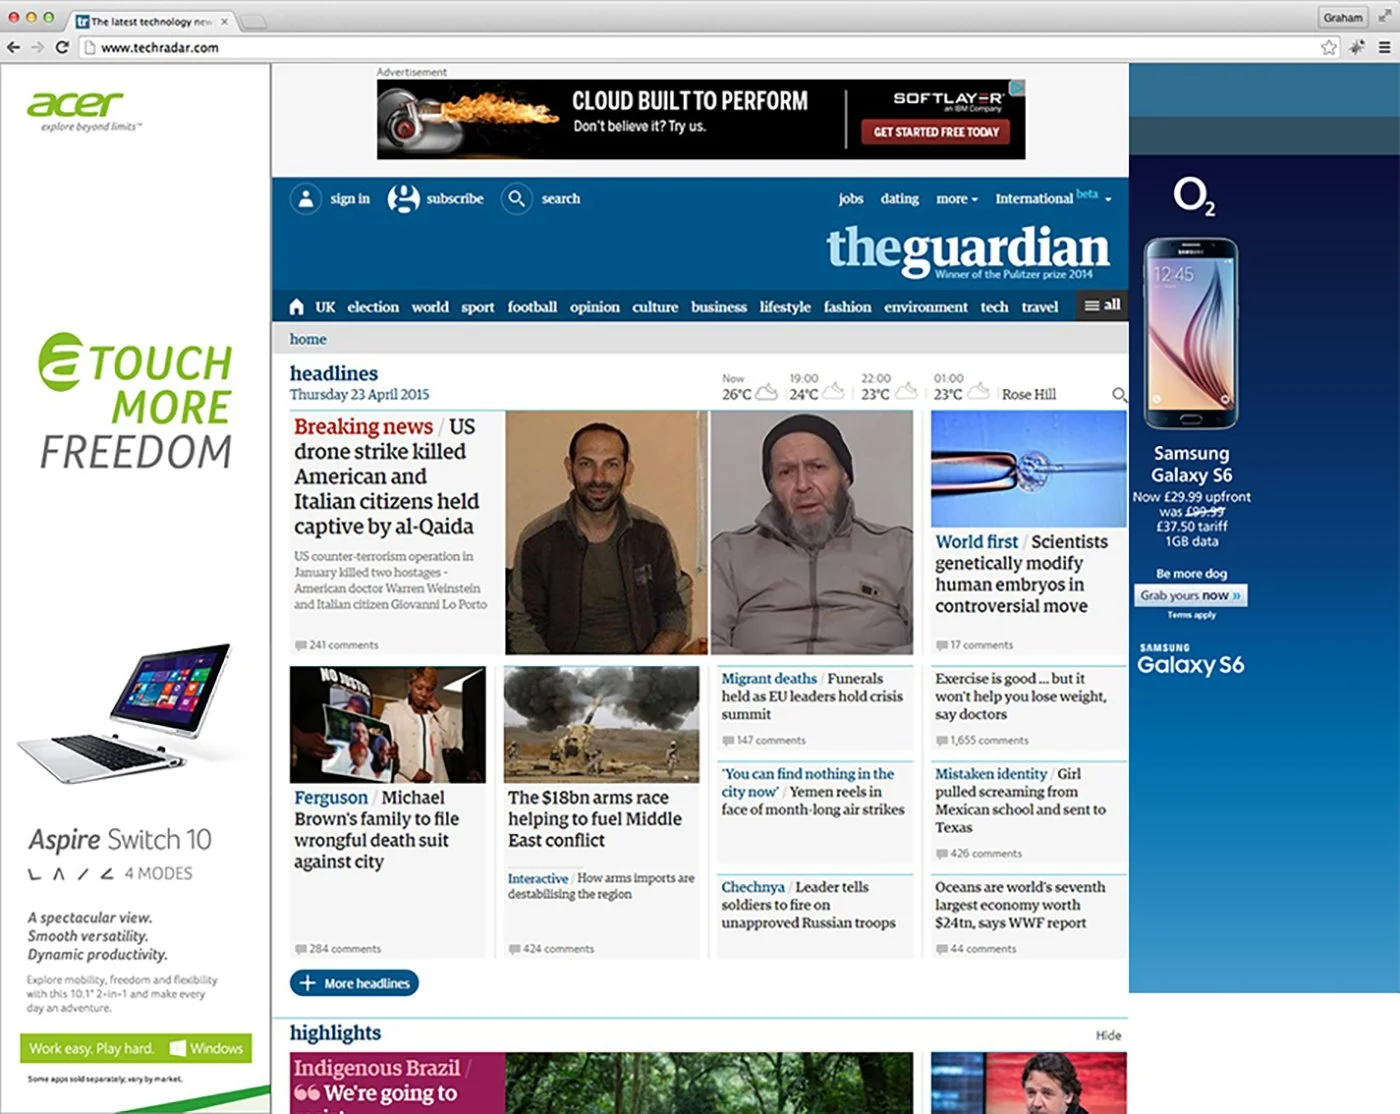This screenshot has height=1114, width=1400.
Task: Click the AdChoices icon on SoftLayer ad
Action: point(1017,88)
